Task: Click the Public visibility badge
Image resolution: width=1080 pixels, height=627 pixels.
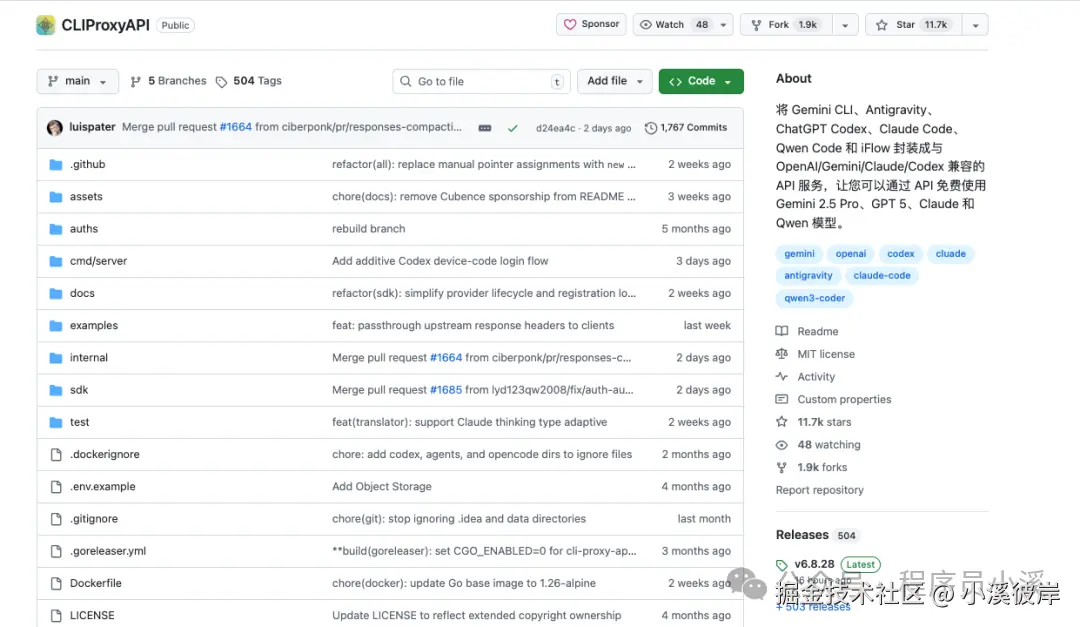Action: [x=175, y=25]
